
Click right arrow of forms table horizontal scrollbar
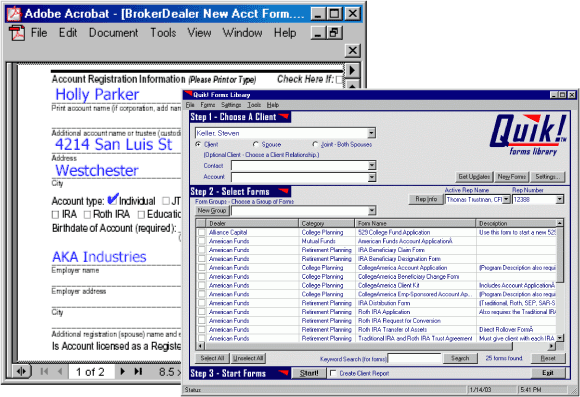pos(552,346)
